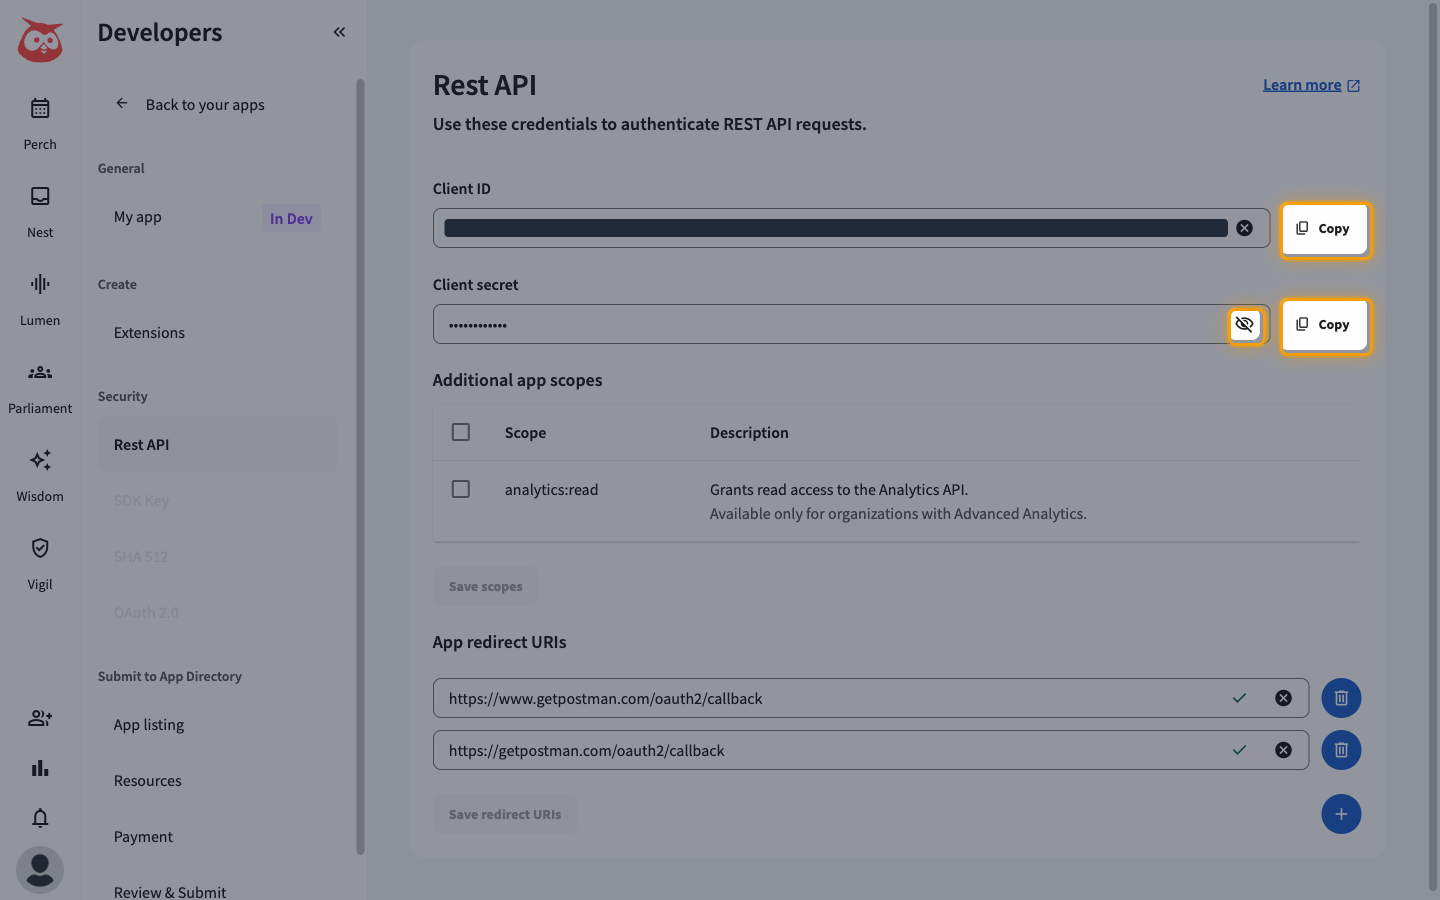
Task: Delete the www.getpostman.com redirect URI
Action: (1341, 698)
